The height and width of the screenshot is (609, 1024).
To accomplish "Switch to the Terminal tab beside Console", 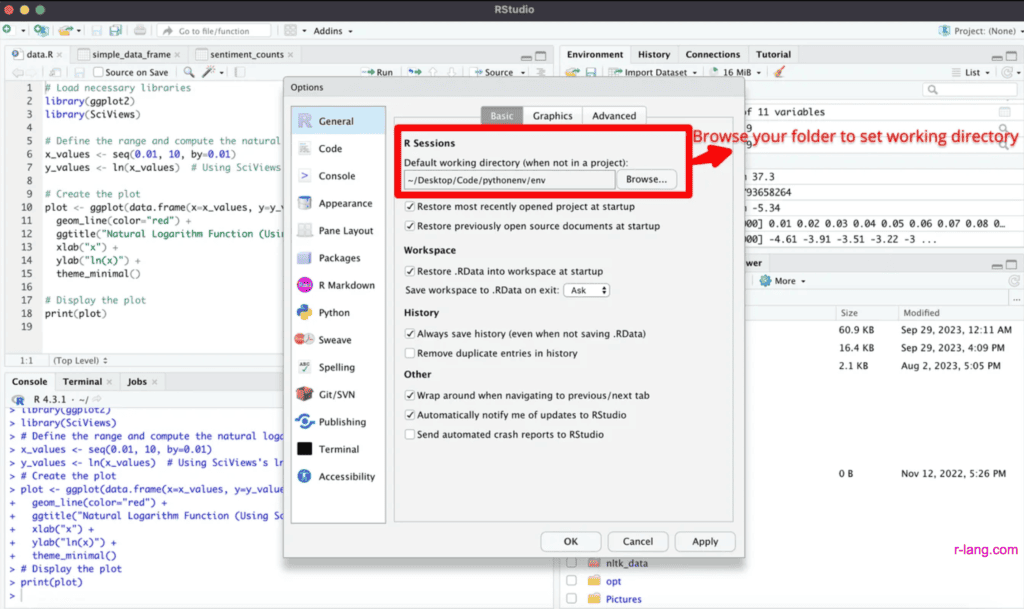I will [82, 381].
